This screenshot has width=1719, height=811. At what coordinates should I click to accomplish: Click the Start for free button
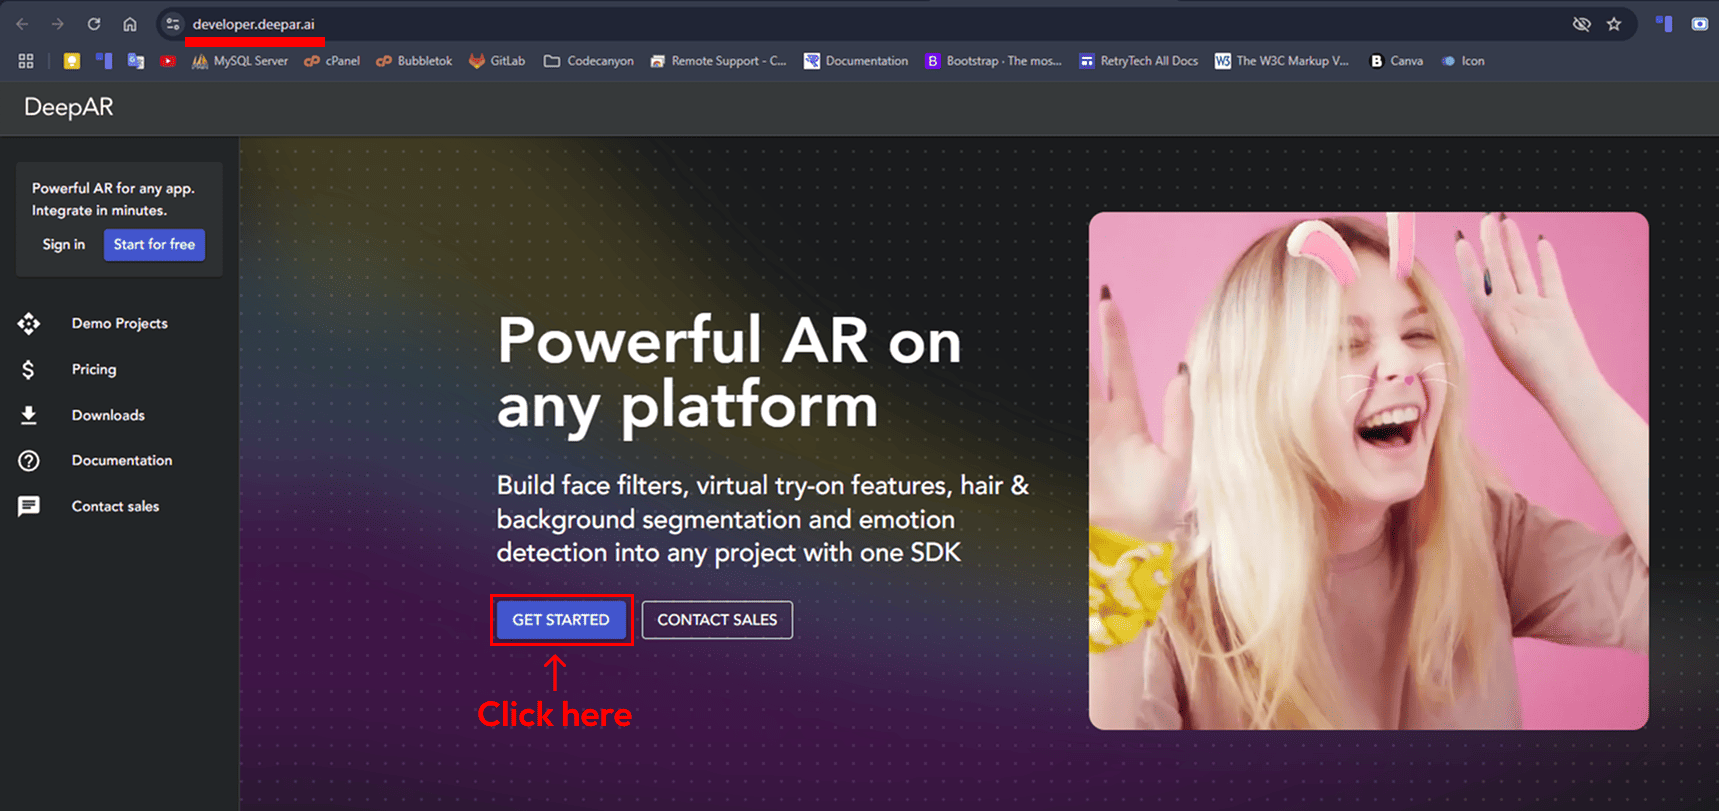tap(154, 245)
